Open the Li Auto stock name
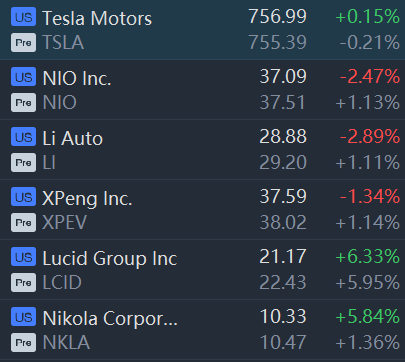The height and width of the screenshot is (362, 405). point(73,138)
